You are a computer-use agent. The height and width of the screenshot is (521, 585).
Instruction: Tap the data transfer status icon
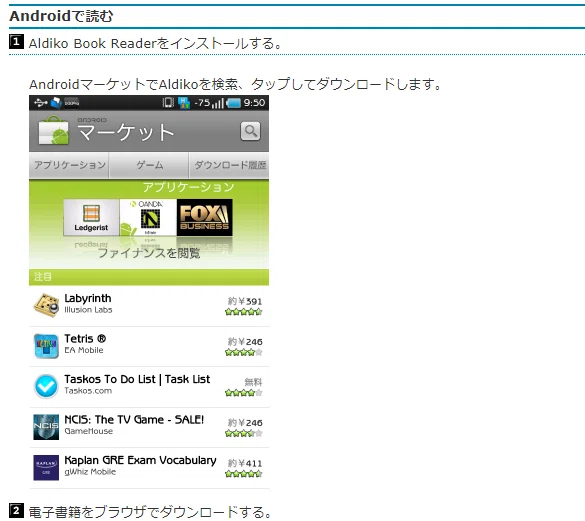point(184,103)
